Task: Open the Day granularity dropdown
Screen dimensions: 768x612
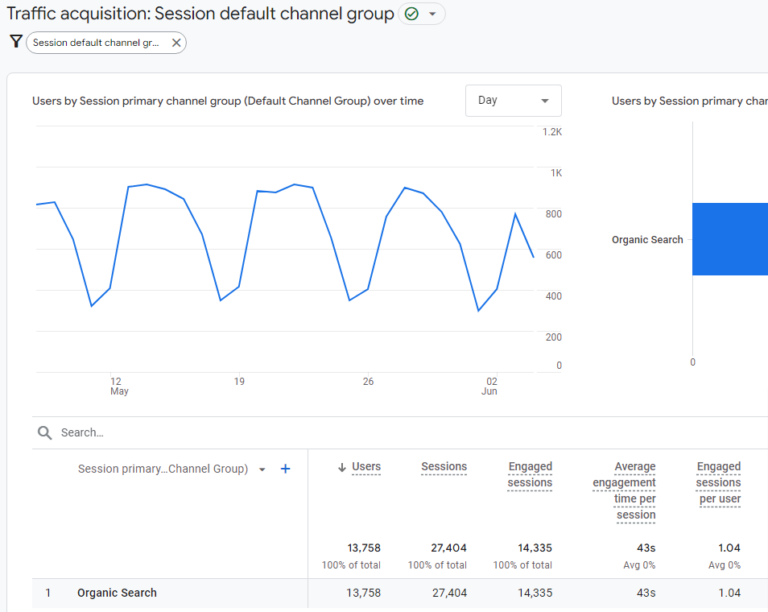Action: tap(513, 101)
